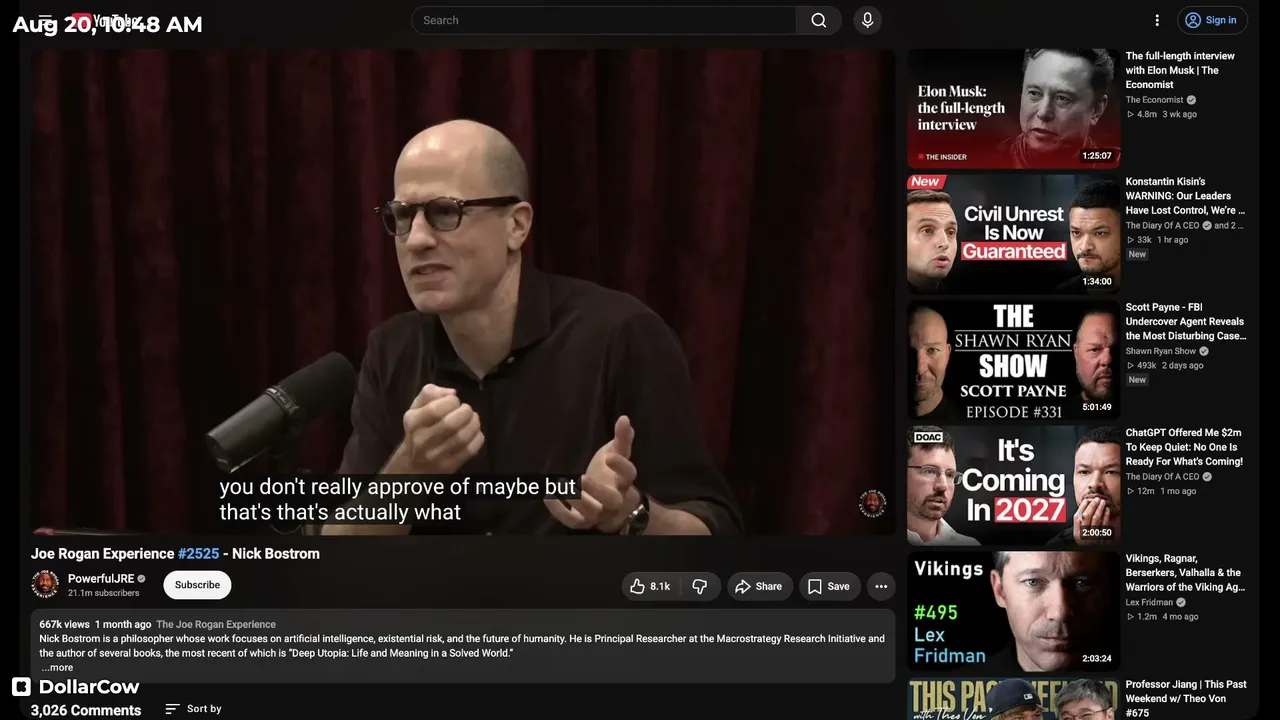
Task: Open title 'The full-length interview with Elon Musk'
Action: 1180,70
